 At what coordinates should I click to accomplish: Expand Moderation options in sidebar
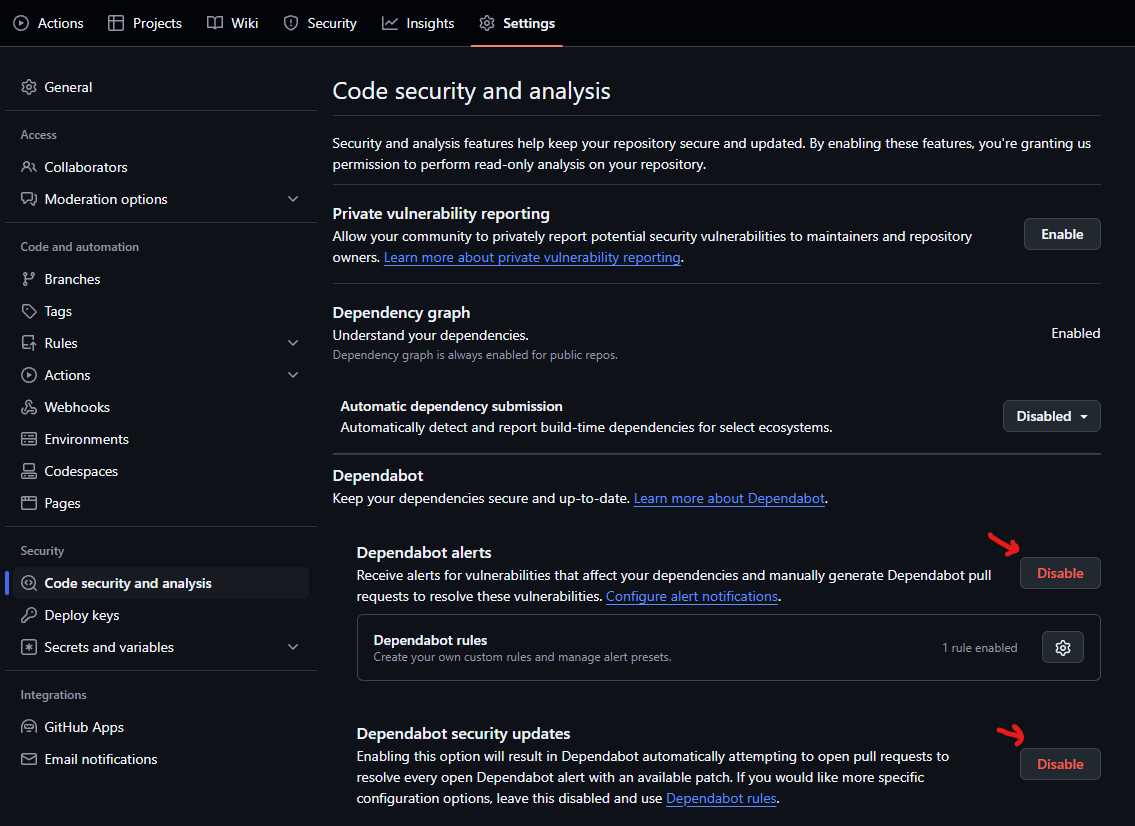[293, 199]
